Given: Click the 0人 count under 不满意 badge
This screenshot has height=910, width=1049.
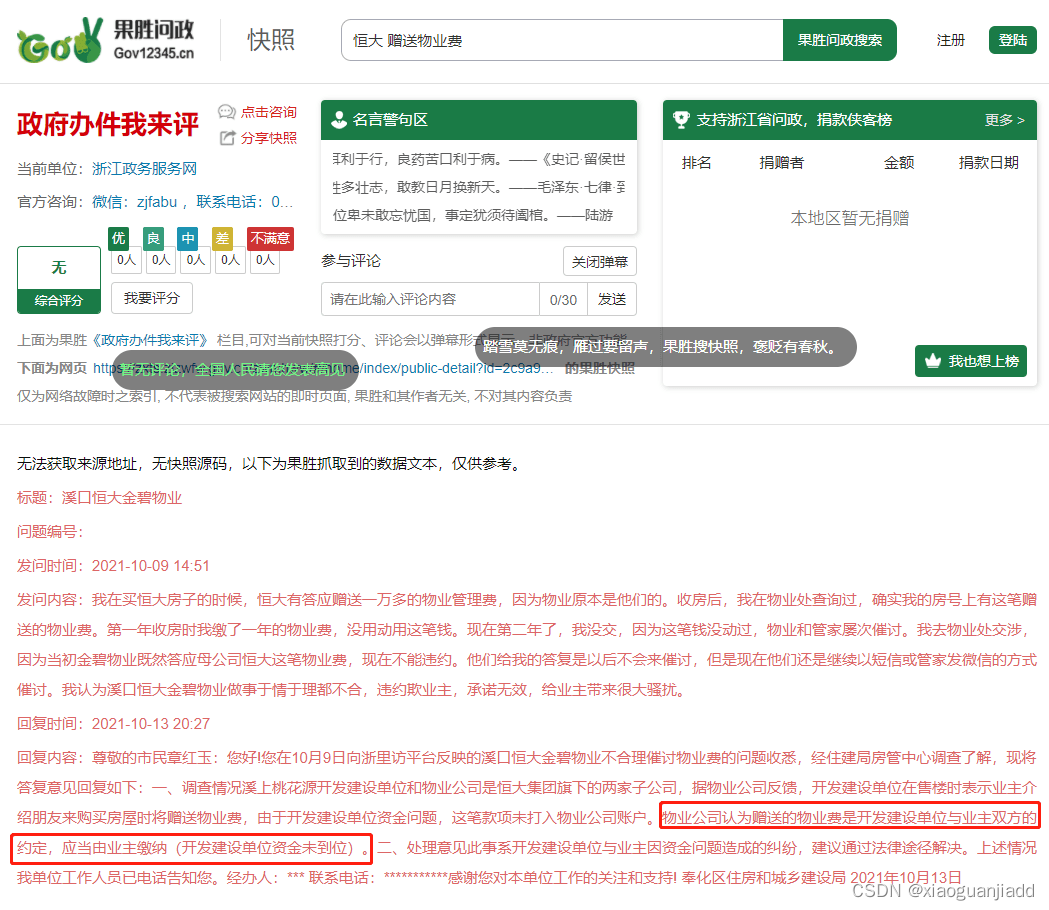Looking at the screenshot, I should pyautogui.click(x=266, y=260).
